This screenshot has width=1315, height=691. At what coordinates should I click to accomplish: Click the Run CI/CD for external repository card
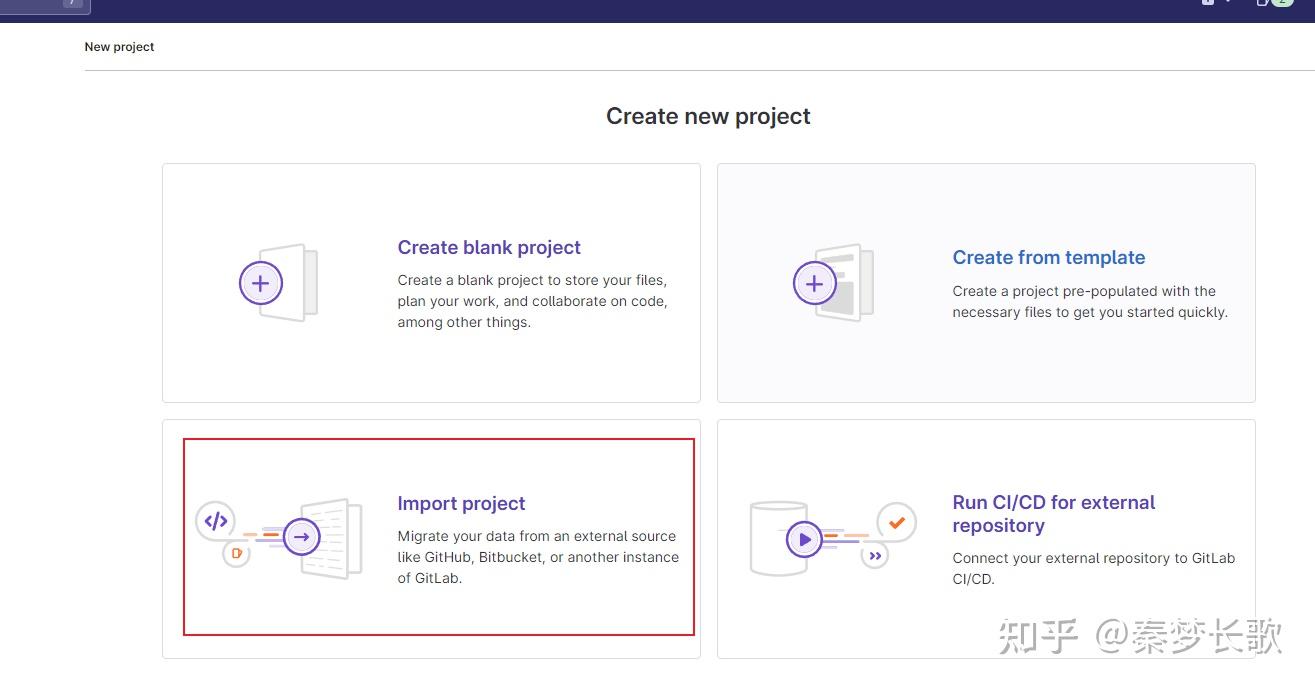[986, 539]
